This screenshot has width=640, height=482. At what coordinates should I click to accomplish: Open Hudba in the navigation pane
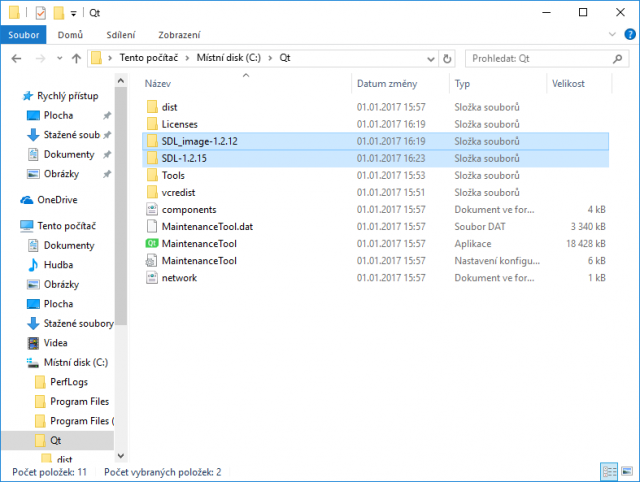point(58,265)
